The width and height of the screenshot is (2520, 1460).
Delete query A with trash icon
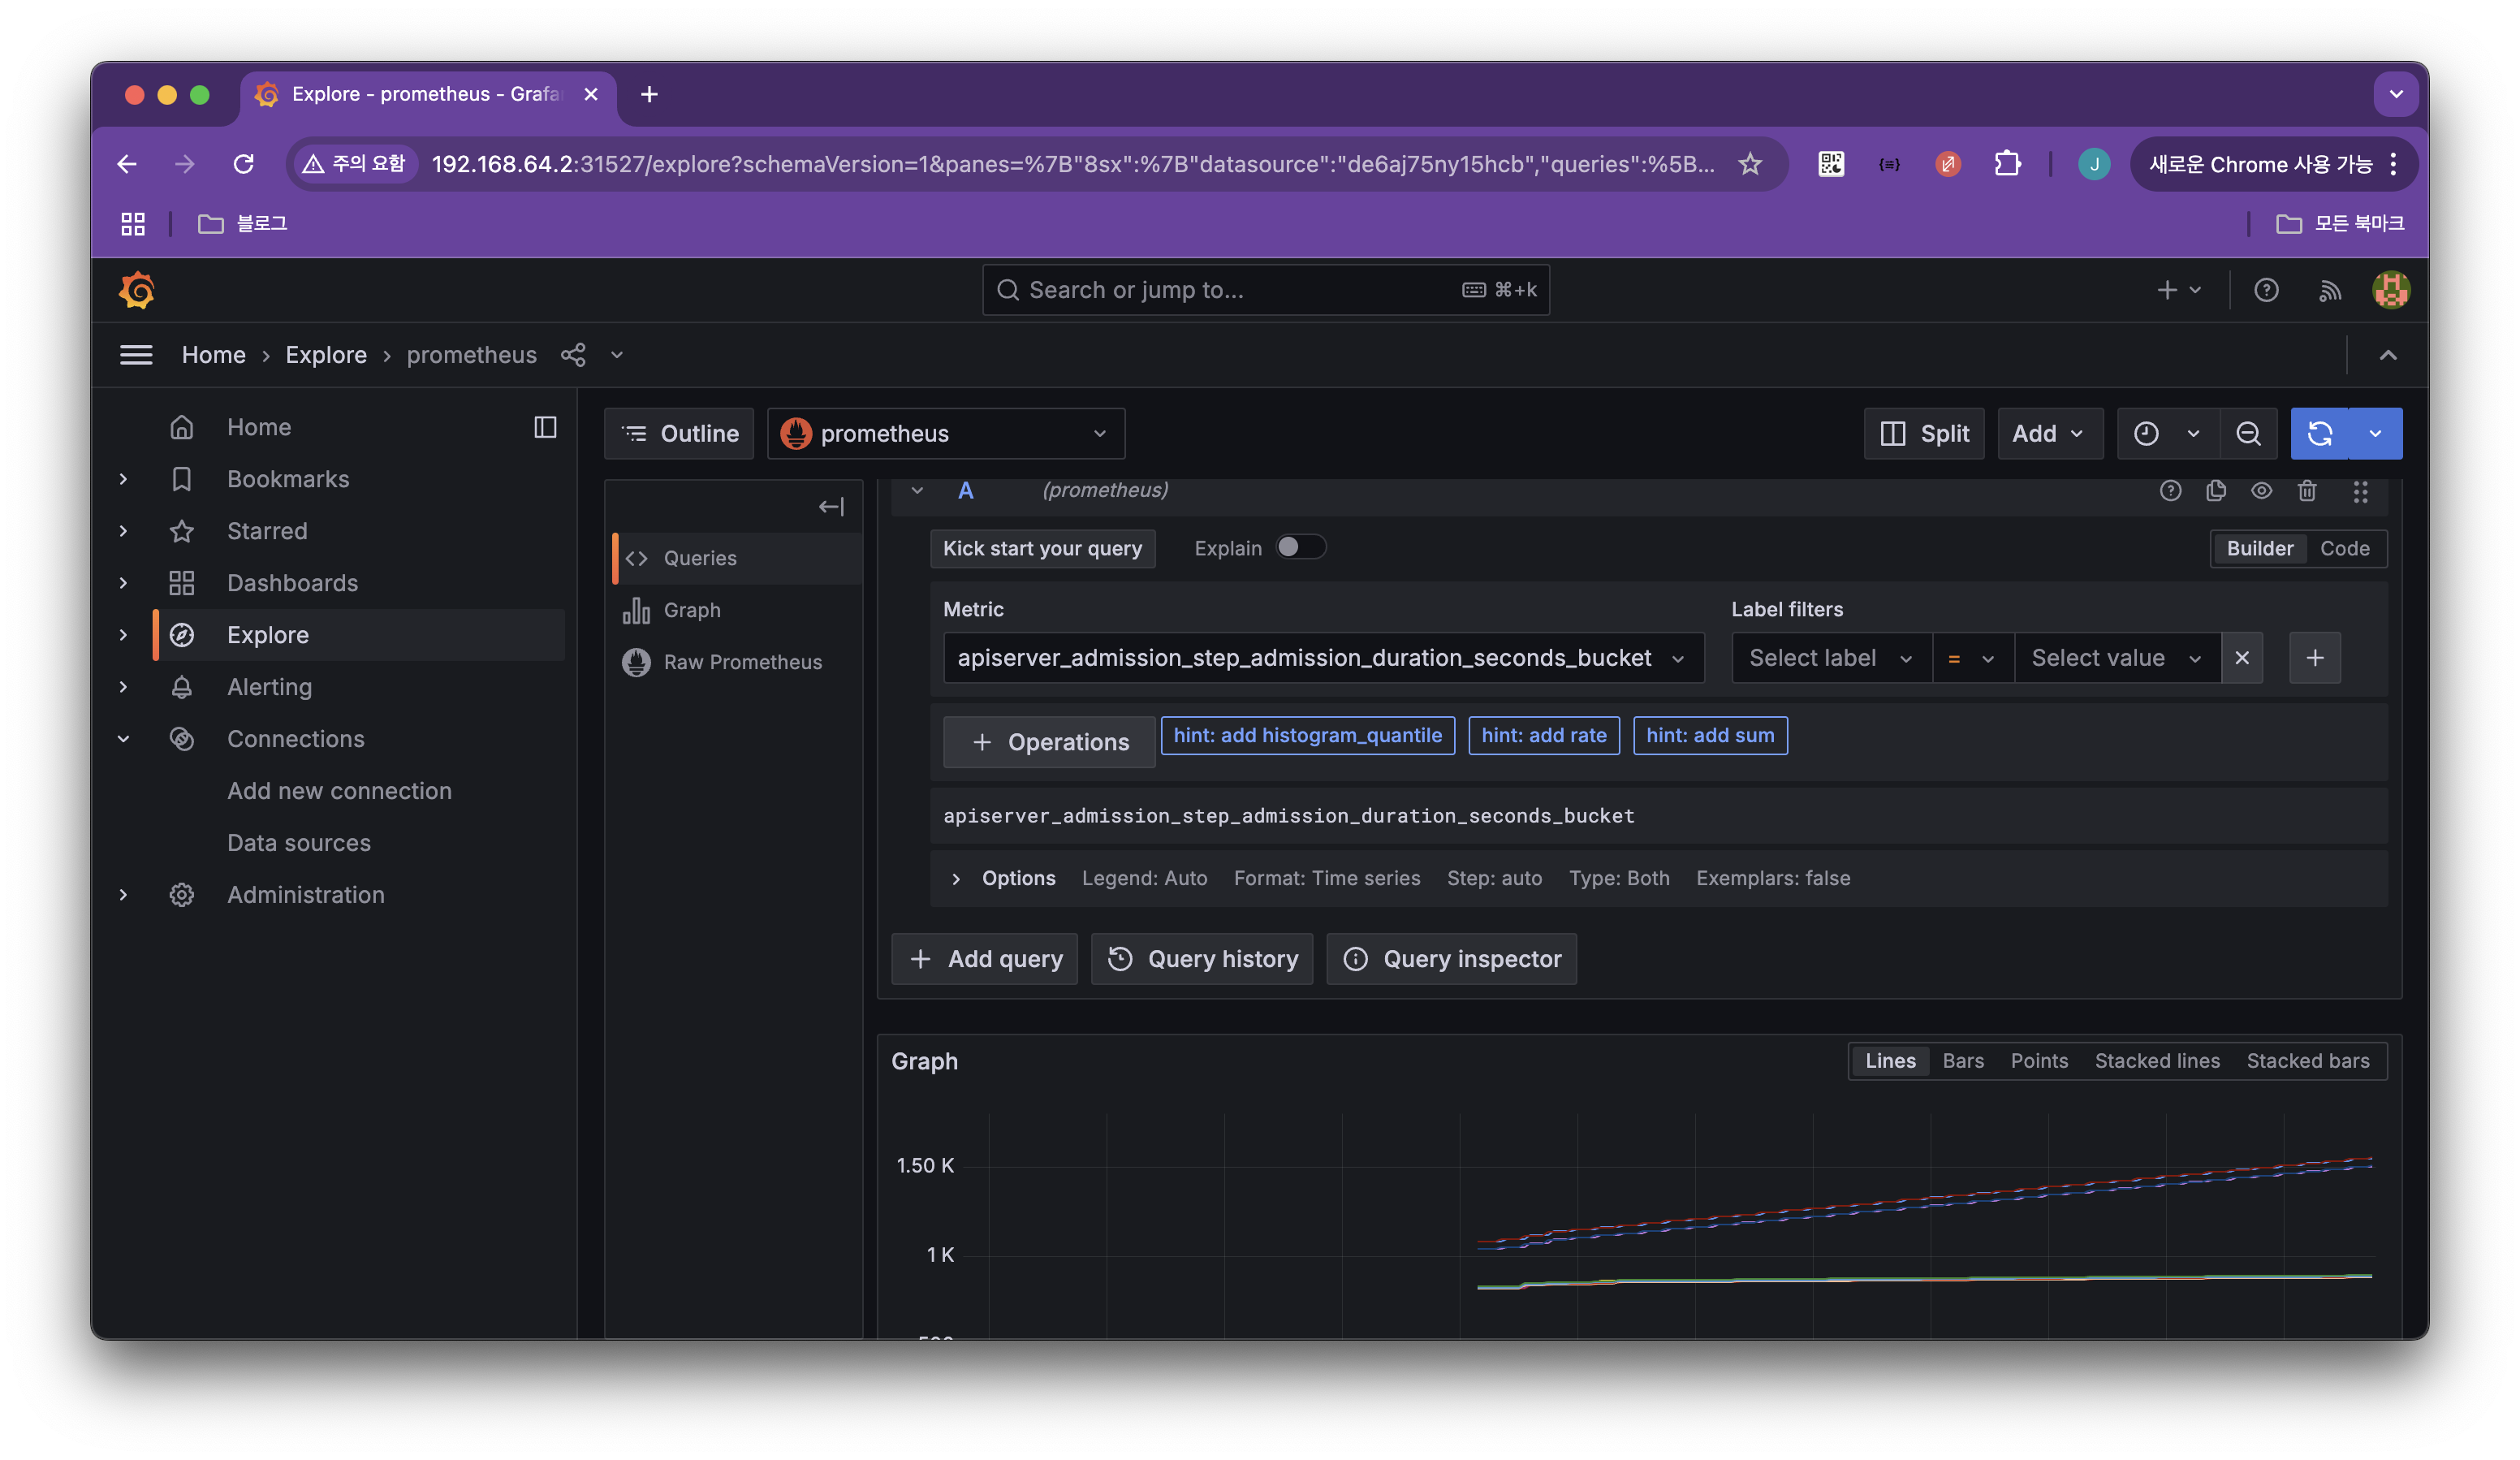(x=2306, y=490)
